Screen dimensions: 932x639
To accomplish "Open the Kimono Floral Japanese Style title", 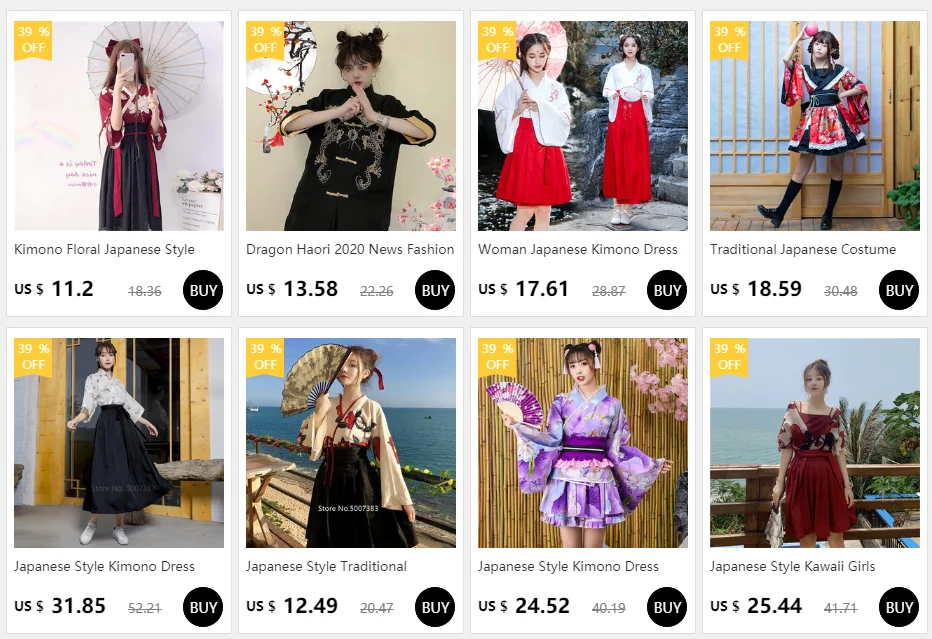I will [105, 250].
